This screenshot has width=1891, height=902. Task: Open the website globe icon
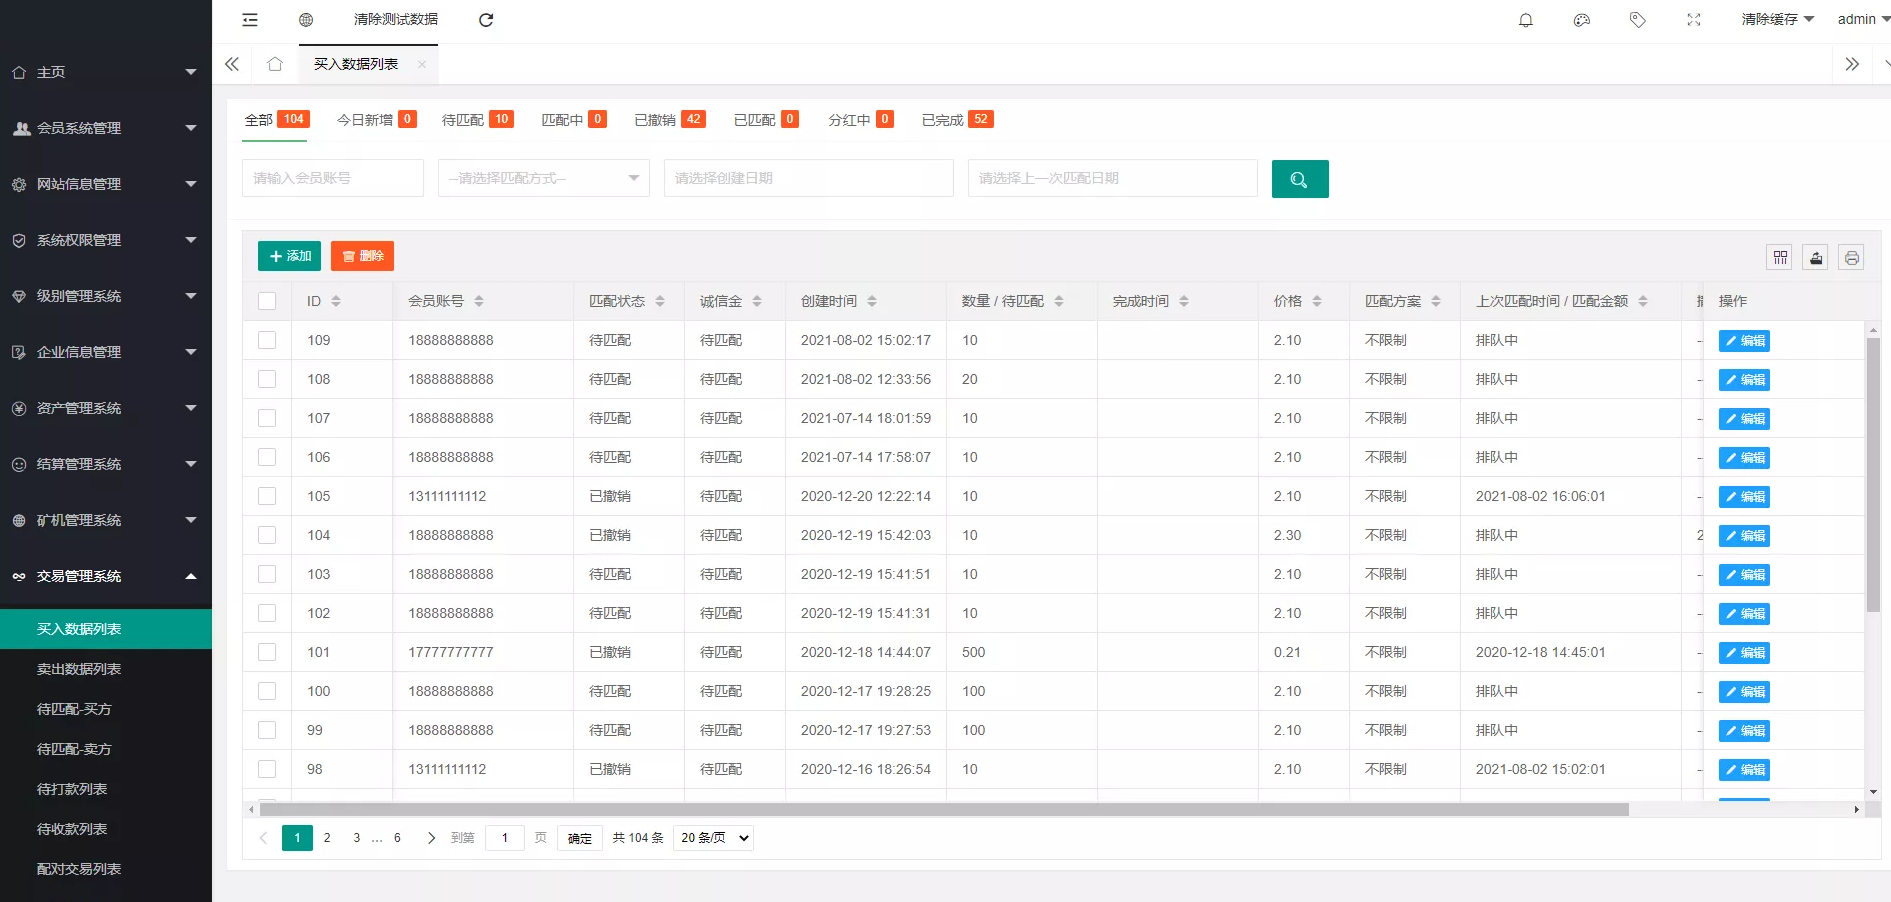pos(306,20)
